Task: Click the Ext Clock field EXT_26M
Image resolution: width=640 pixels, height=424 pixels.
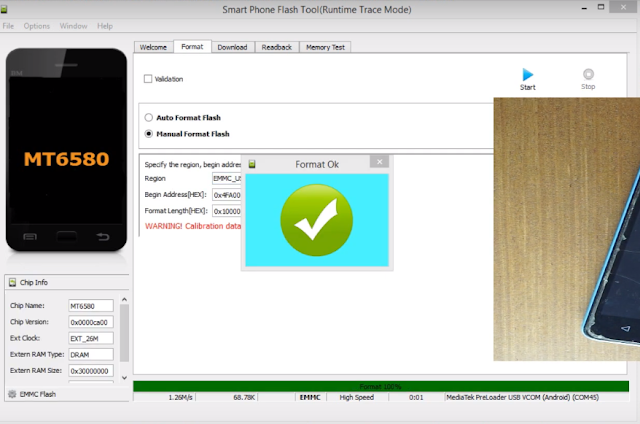Action: pos(91,338)
